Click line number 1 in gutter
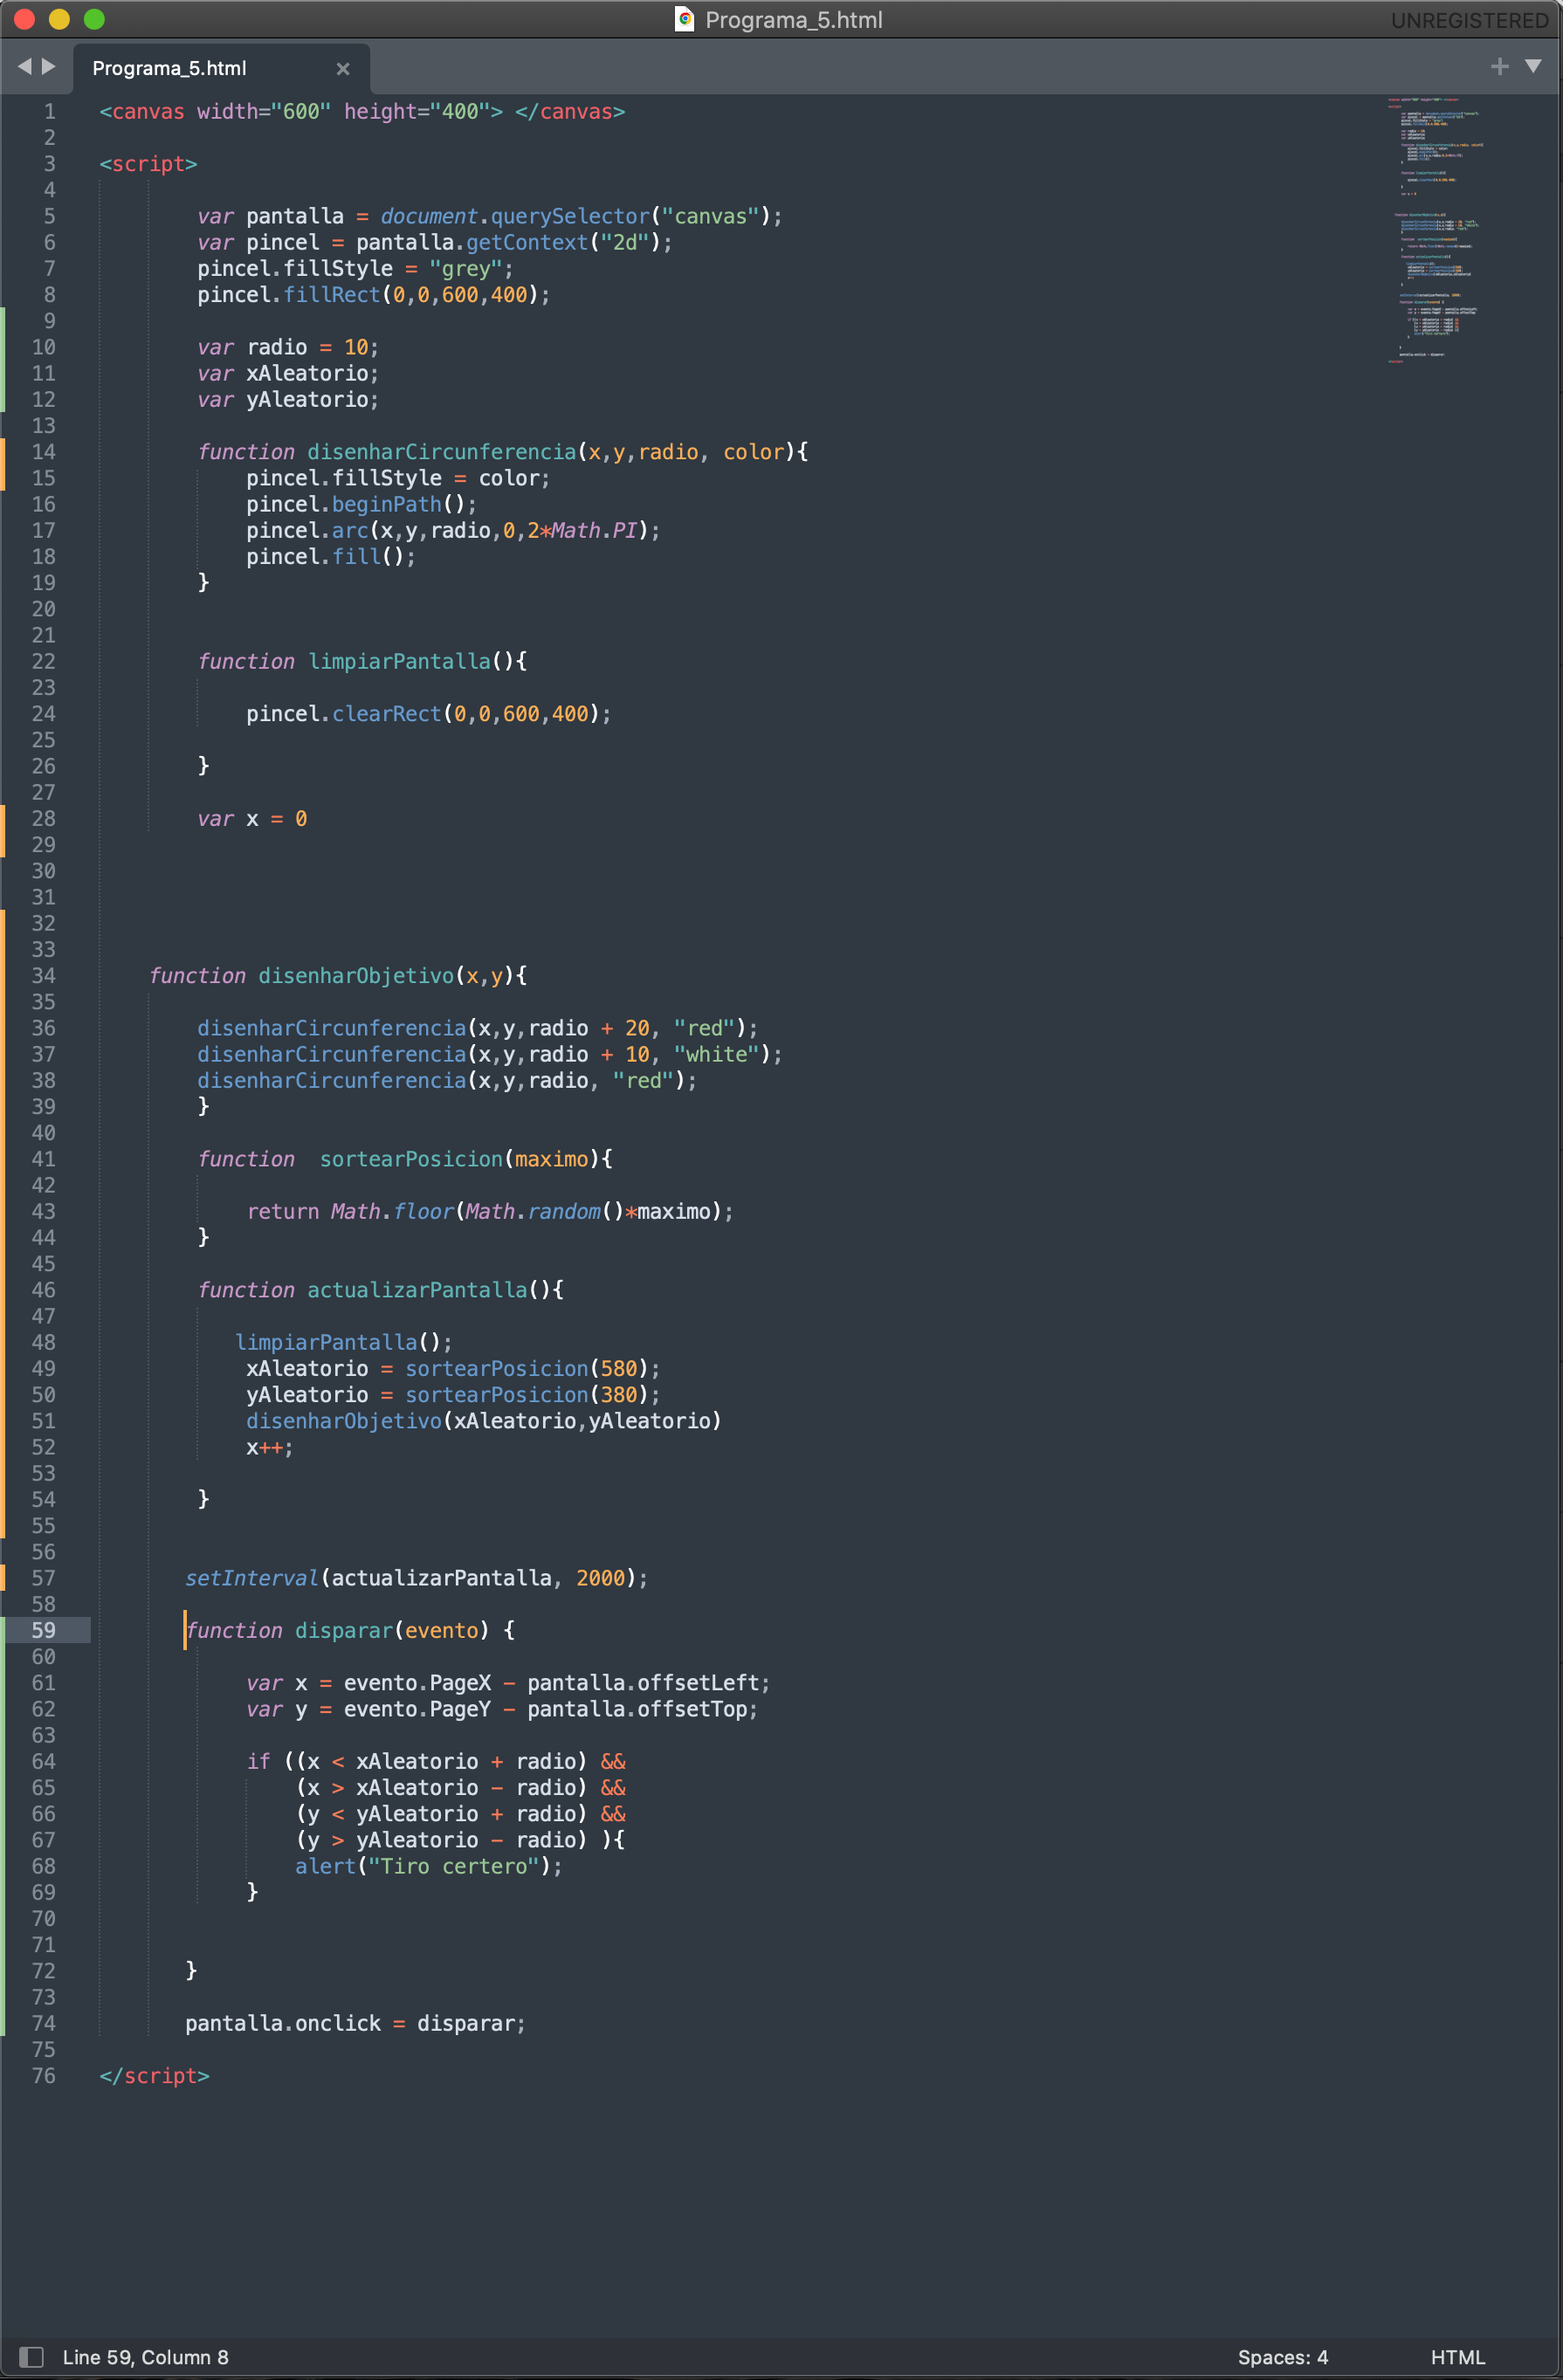 pyautogui.click(x=49, y=111)
